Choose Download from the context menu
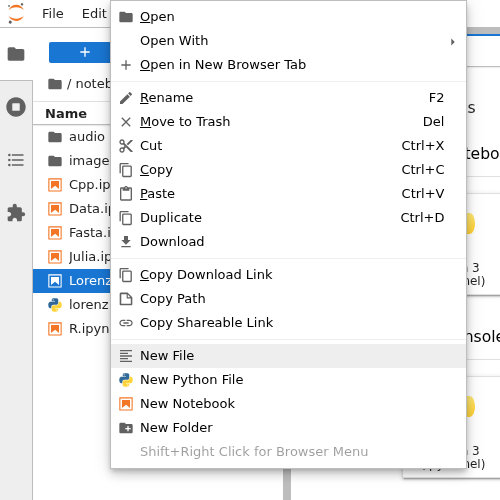Image resolution: width=500 pixels, height=500 pixels. 288,242
